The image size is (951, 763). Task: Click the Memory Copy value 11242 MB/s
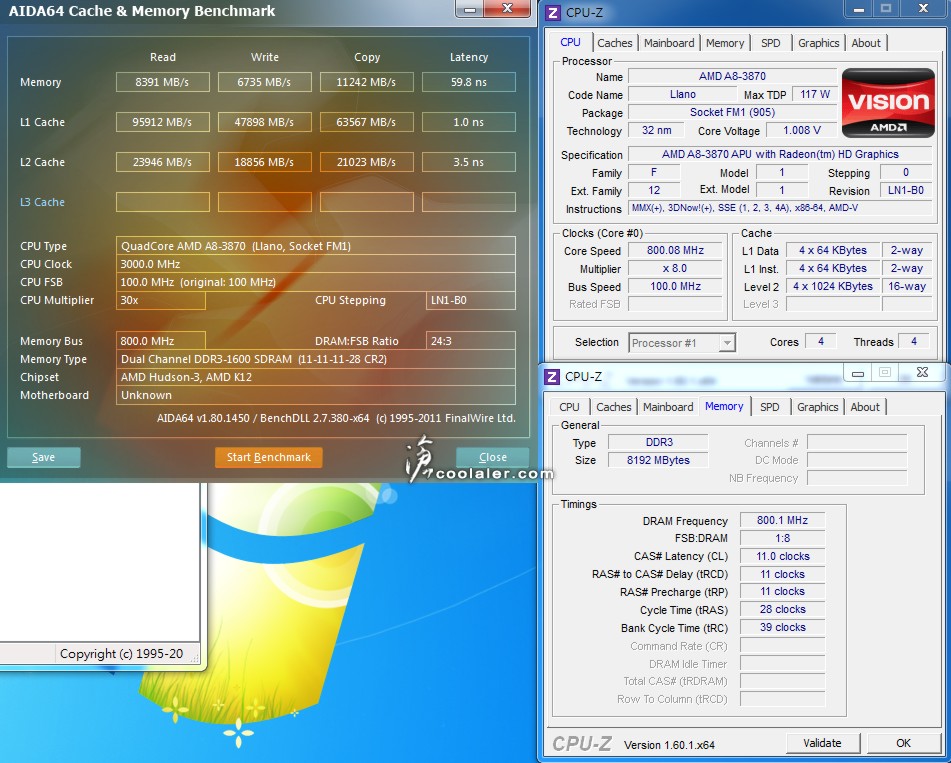pyautogui.click(x=366, y=82)
